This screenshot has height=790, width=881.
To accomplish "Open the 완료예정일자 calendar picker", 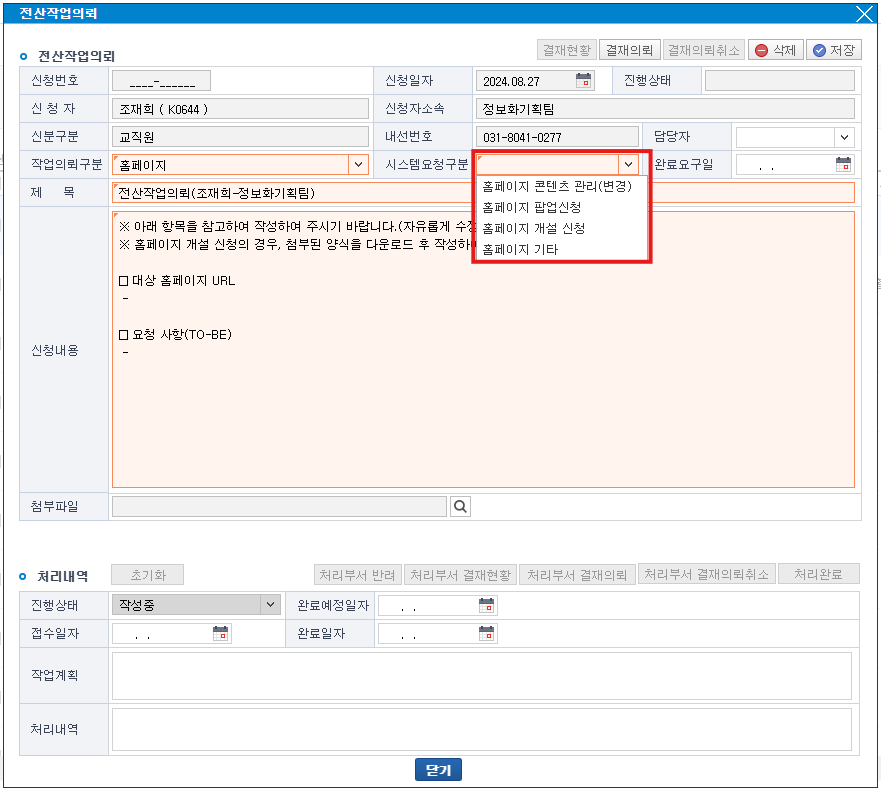I will click(x=486, y=605).
